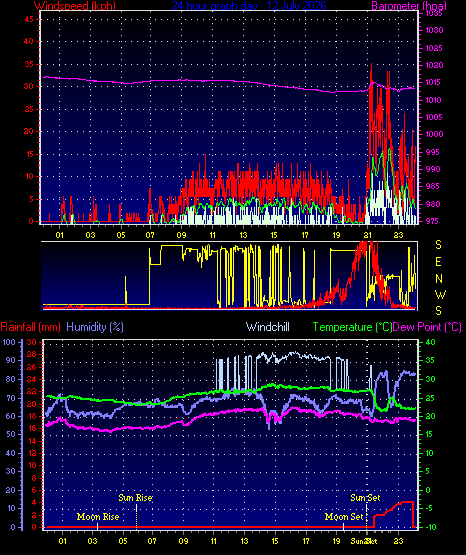Click the 1025 barometer axis value
The image size is (466, 555).
(x=434, y=48)
